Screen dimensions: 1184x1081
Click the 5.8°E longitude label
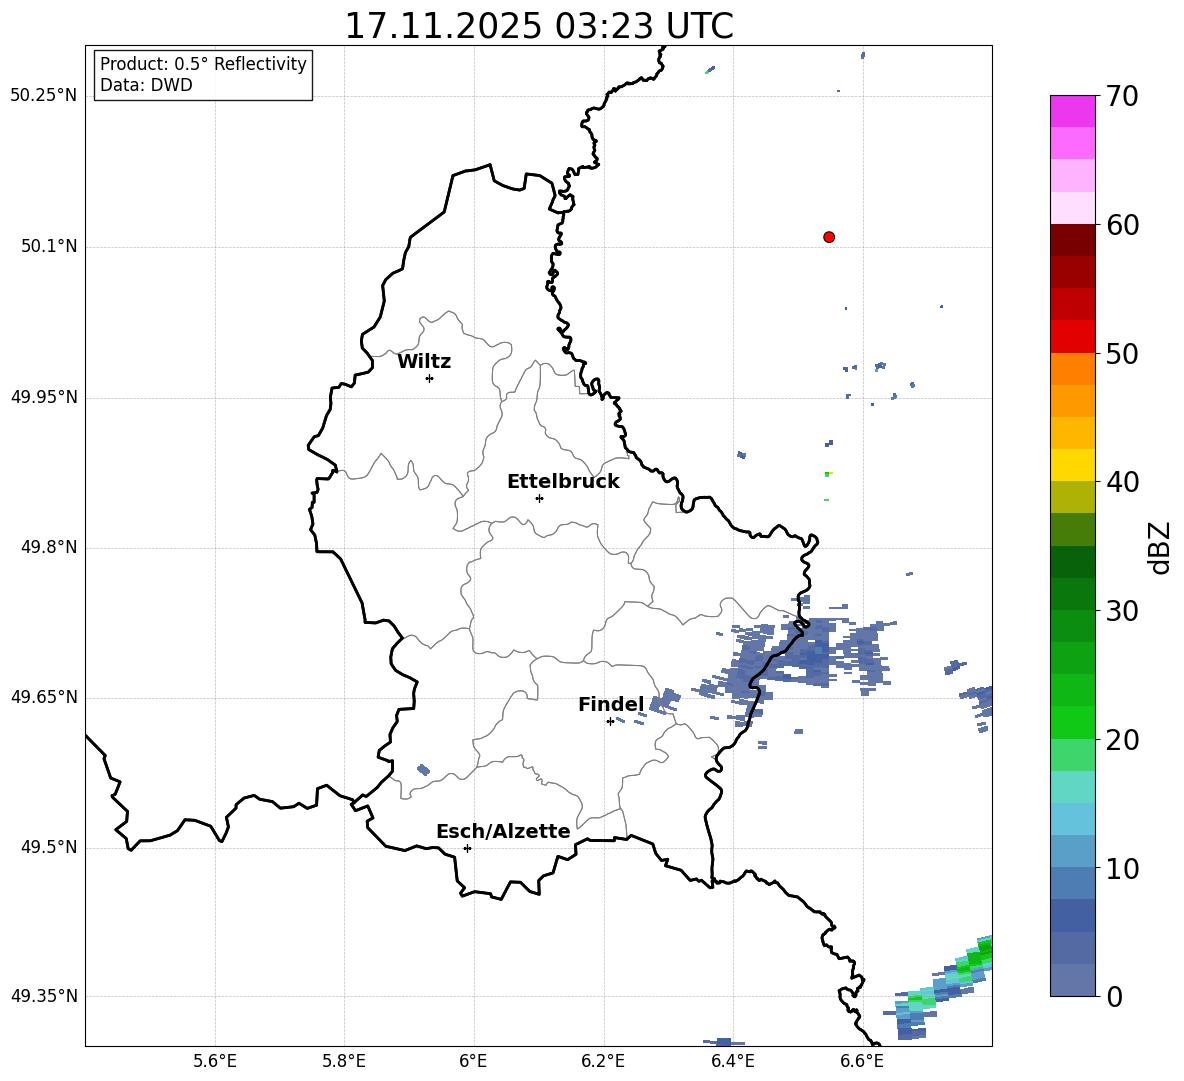(344, 1061)
